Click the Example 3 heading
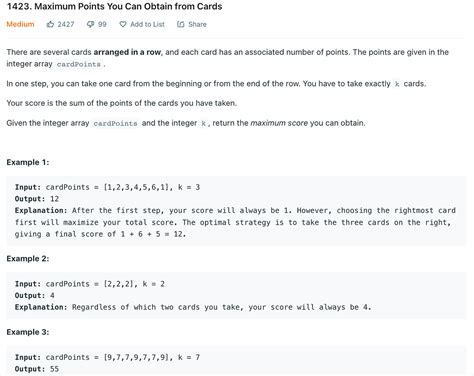This screenshot has width=474, height=376. click(28, 332)
